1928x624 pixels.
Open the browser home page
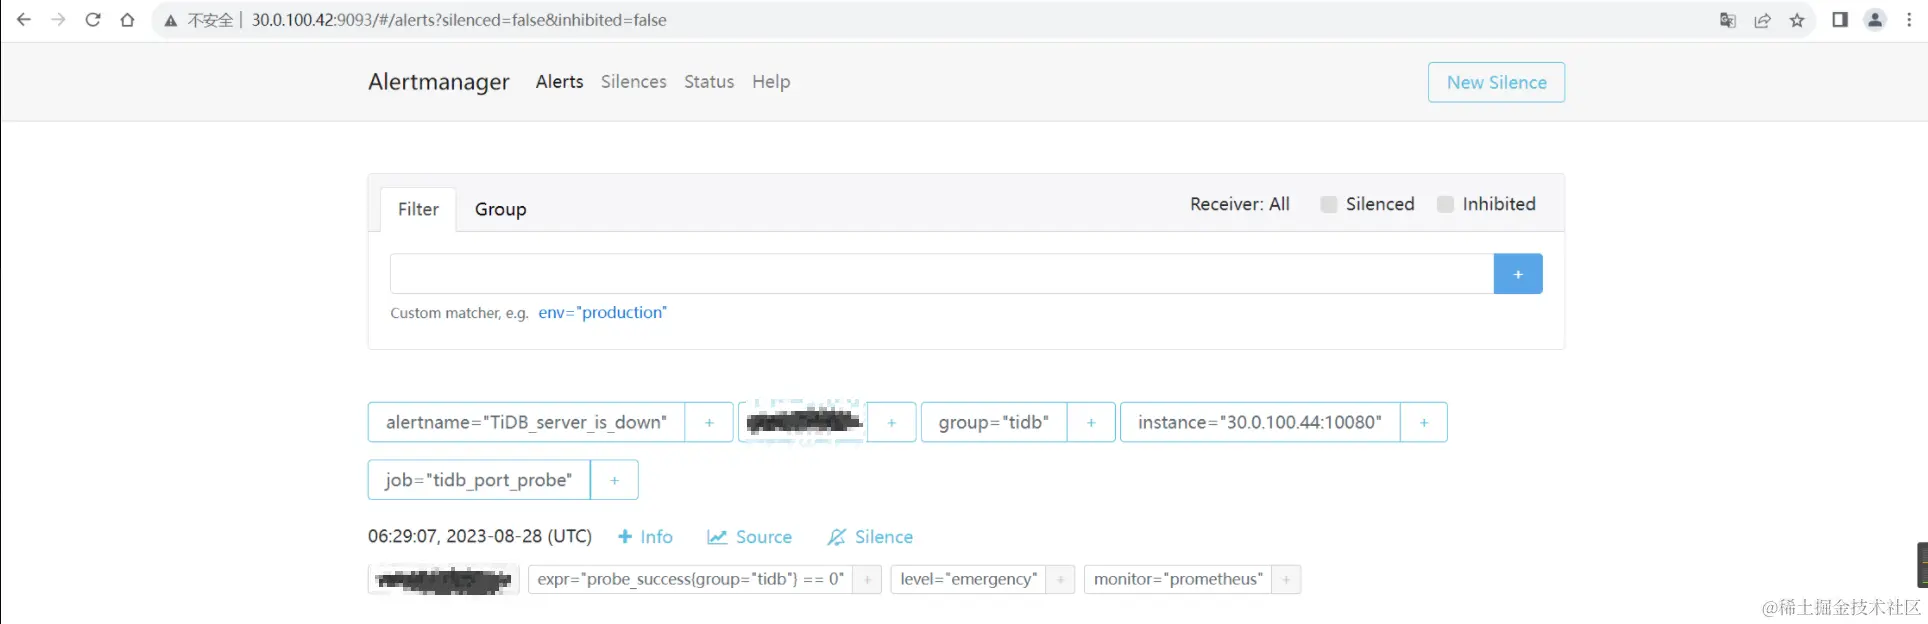(127, 20)
